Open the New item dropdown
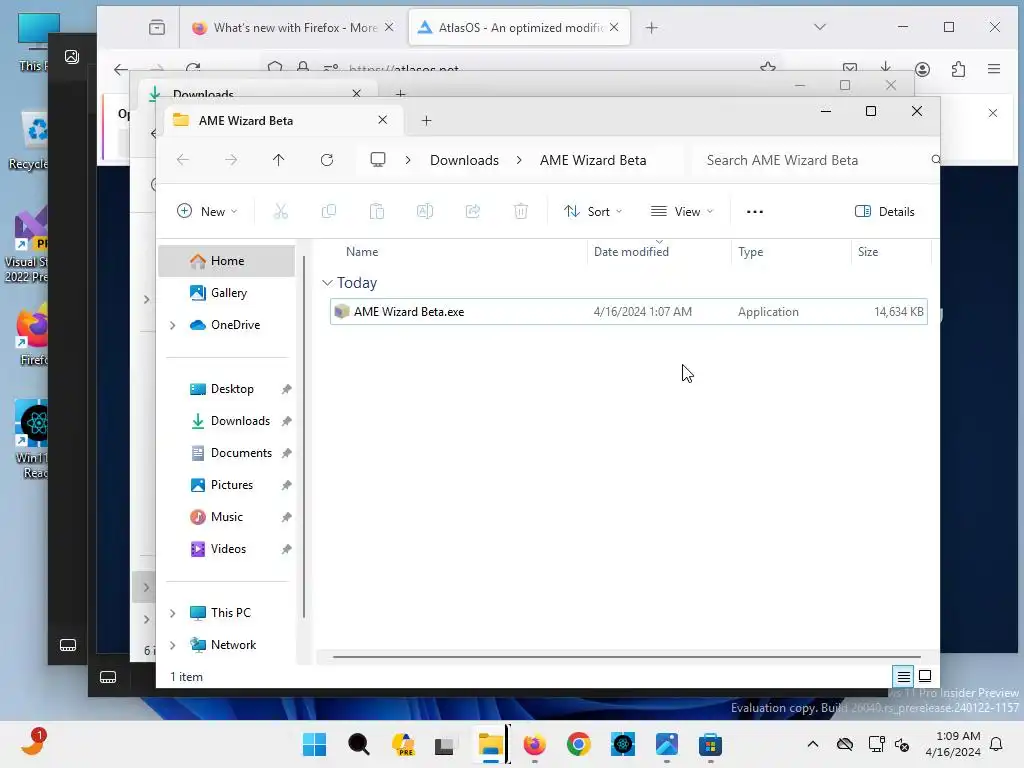This screenshot has height=768, width=1024. (207, 211)
